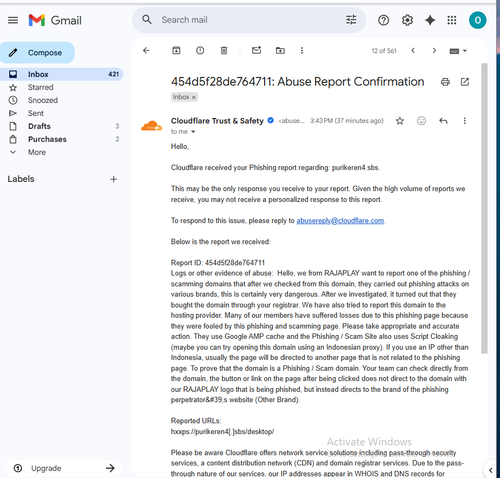
Task: Click the abusereply@cloudflare.com link
Action: point(340,221)
